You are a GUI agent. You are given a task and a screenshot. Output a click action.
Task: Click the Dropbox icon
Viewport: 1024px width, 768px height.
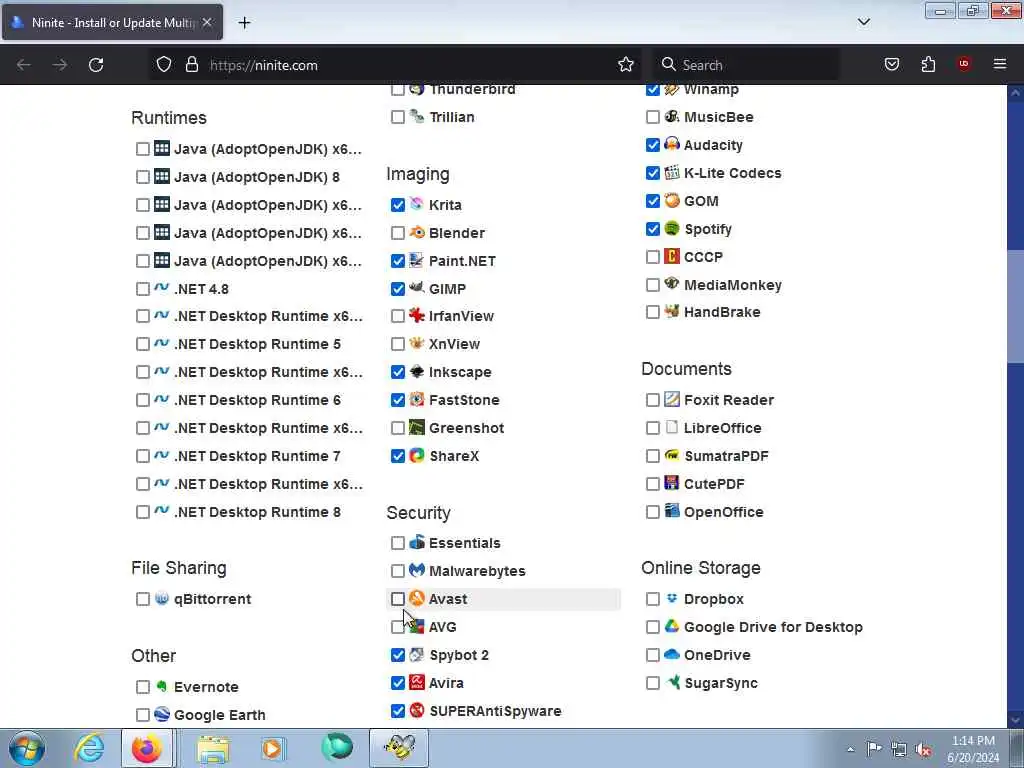tap(672, 598)
